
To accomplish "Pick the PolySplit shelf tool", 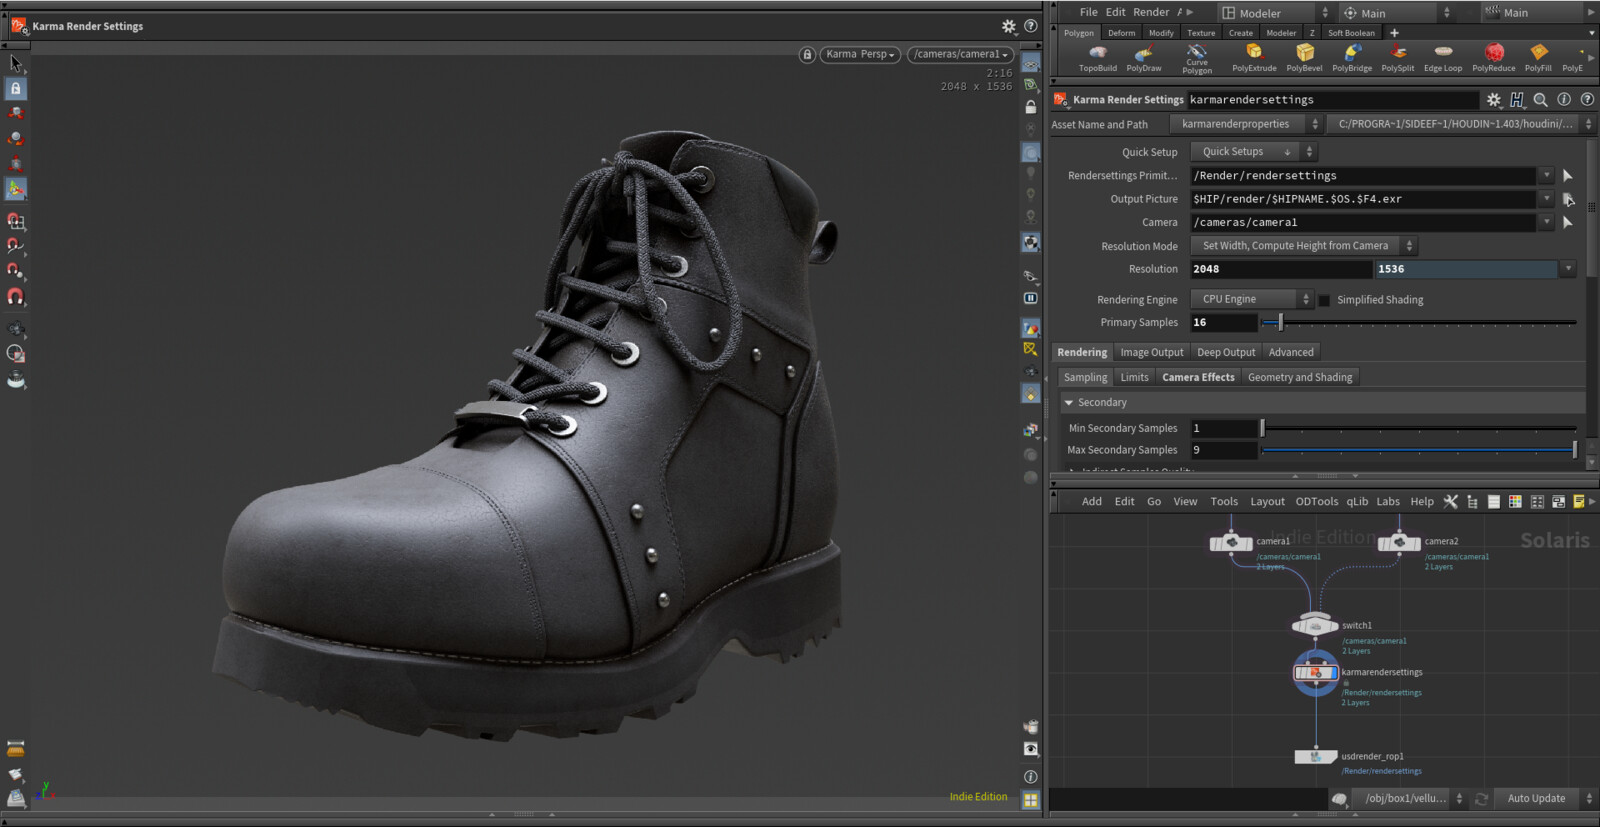I will coord(1398,58).
